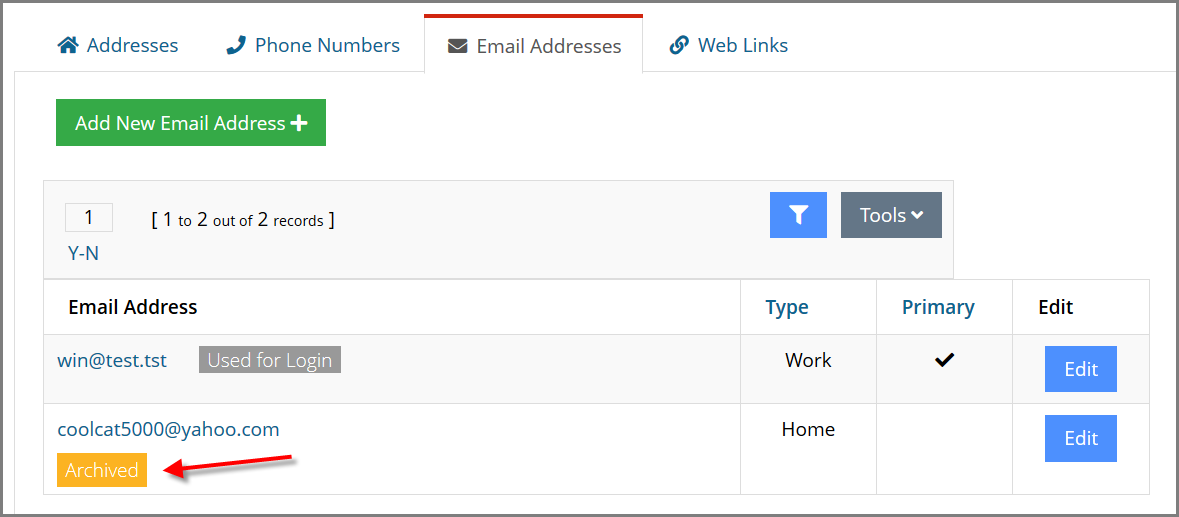Viewport: 1179px width, 517px height.
Task: Click the chain link icon on Web Links
Action: point(679,46)
